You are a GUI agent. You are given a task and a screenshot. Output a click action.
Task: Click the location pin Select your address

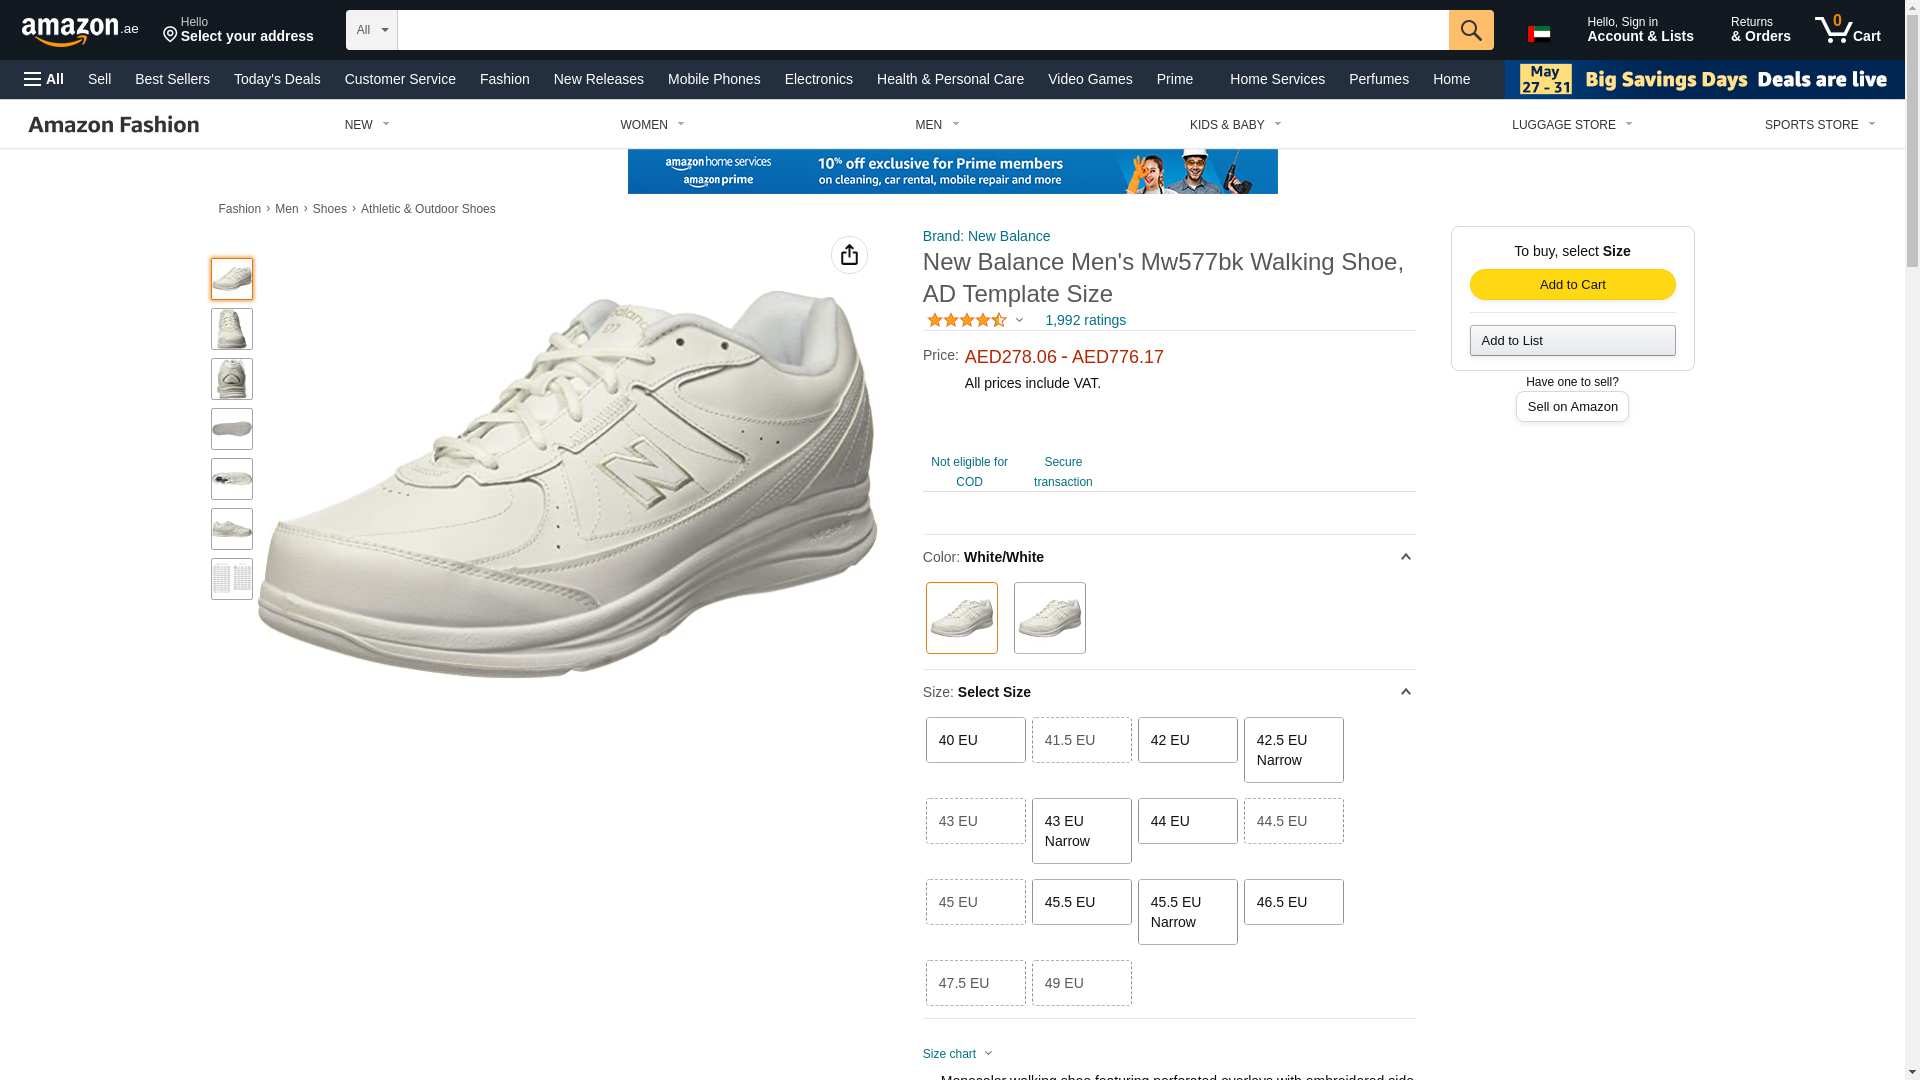tap(238, 30)
